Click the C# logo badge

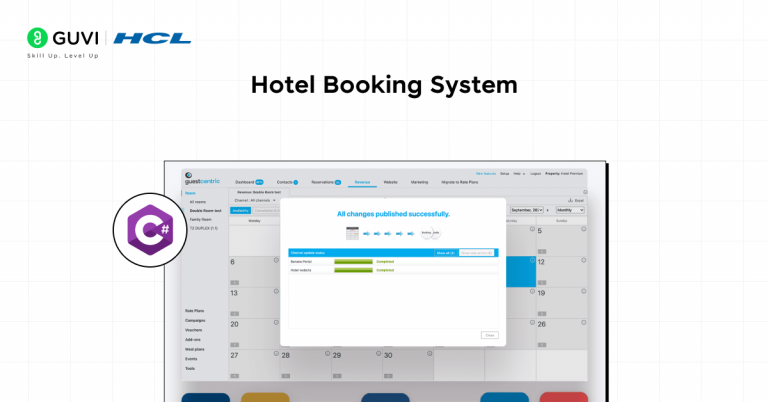click(x=150, y=230)
